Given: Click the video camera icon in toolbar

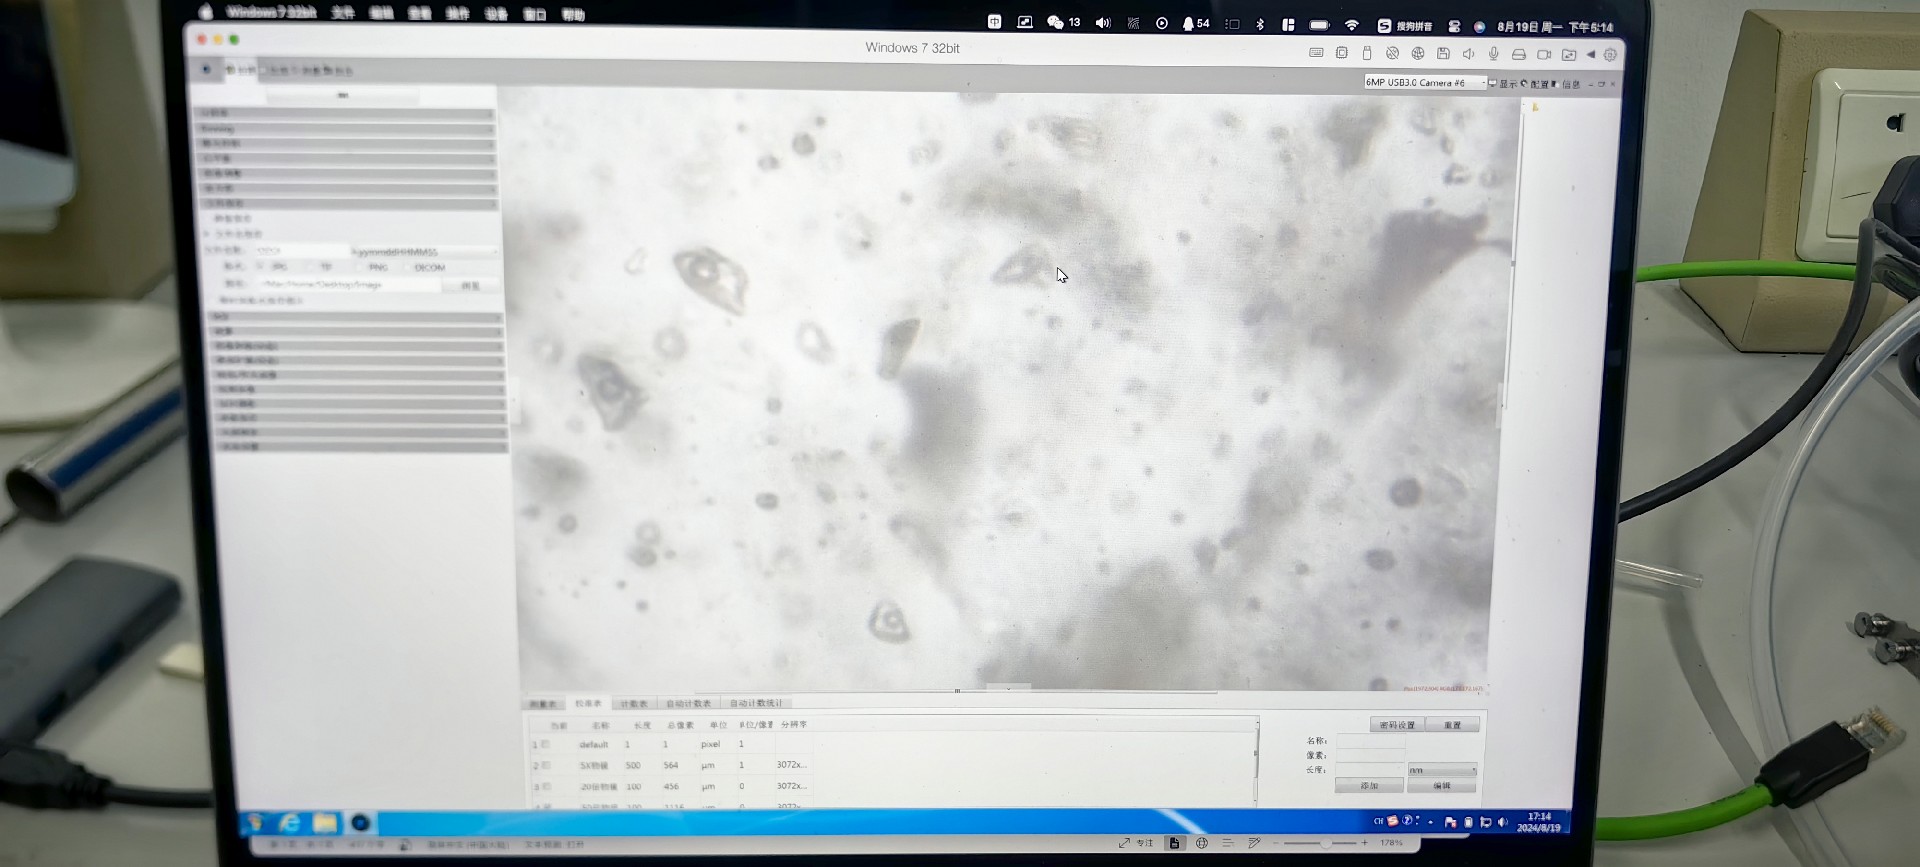Looking at the screenshot, I should [1544, 54].
